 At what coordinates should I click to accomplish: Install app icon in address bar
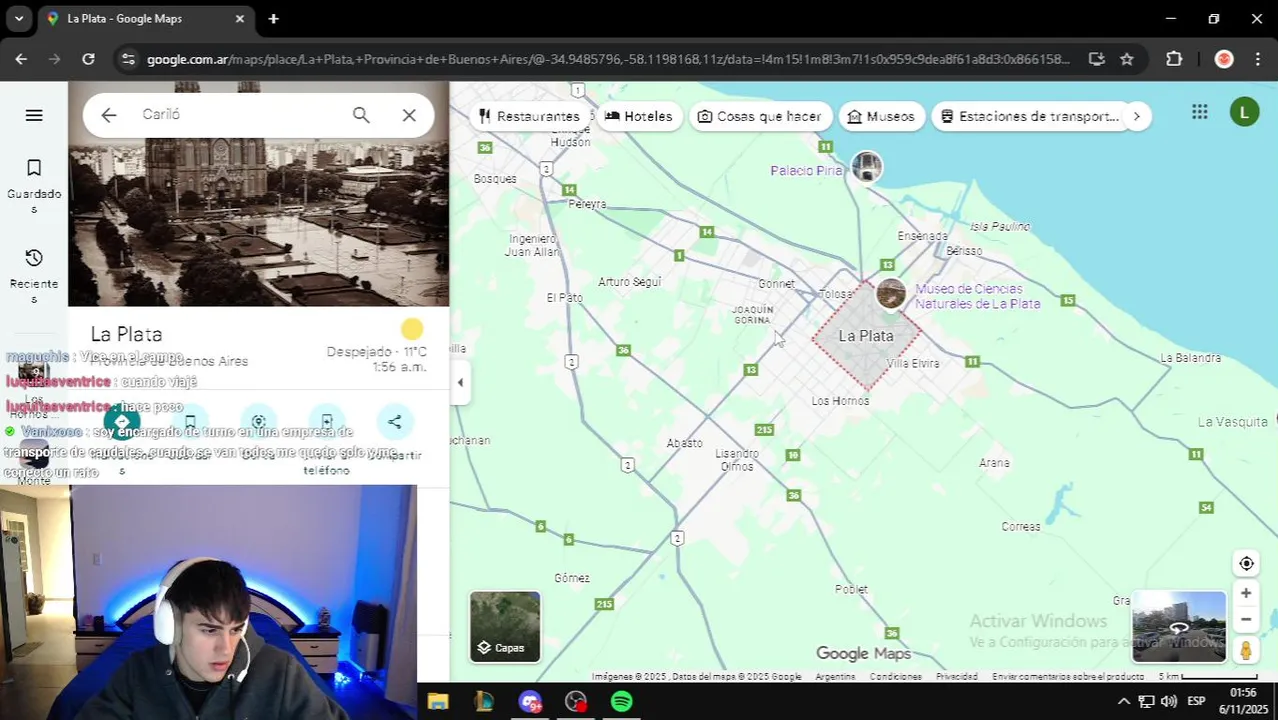1096,59
